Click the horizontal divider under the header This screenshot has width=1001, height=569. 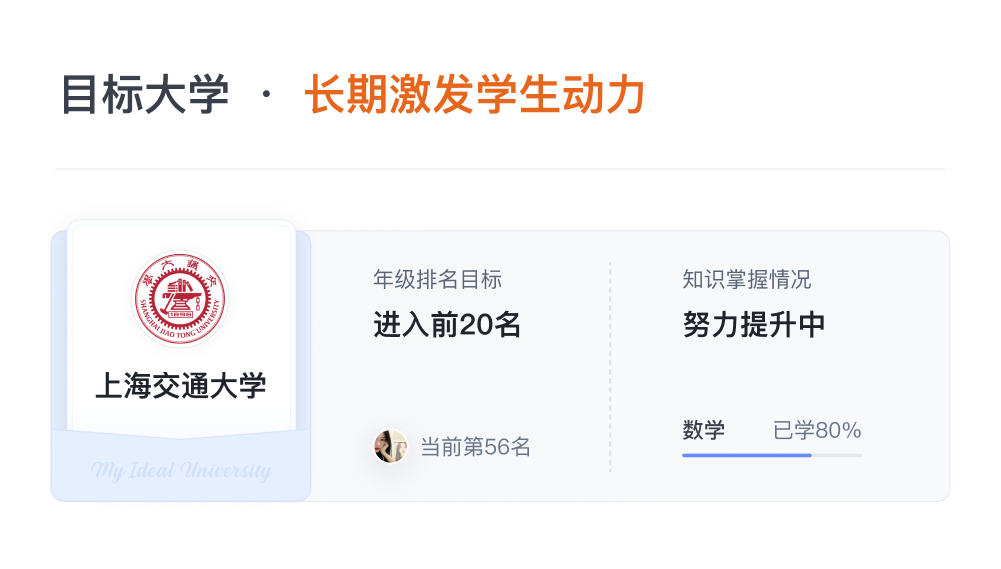[500, 169]
